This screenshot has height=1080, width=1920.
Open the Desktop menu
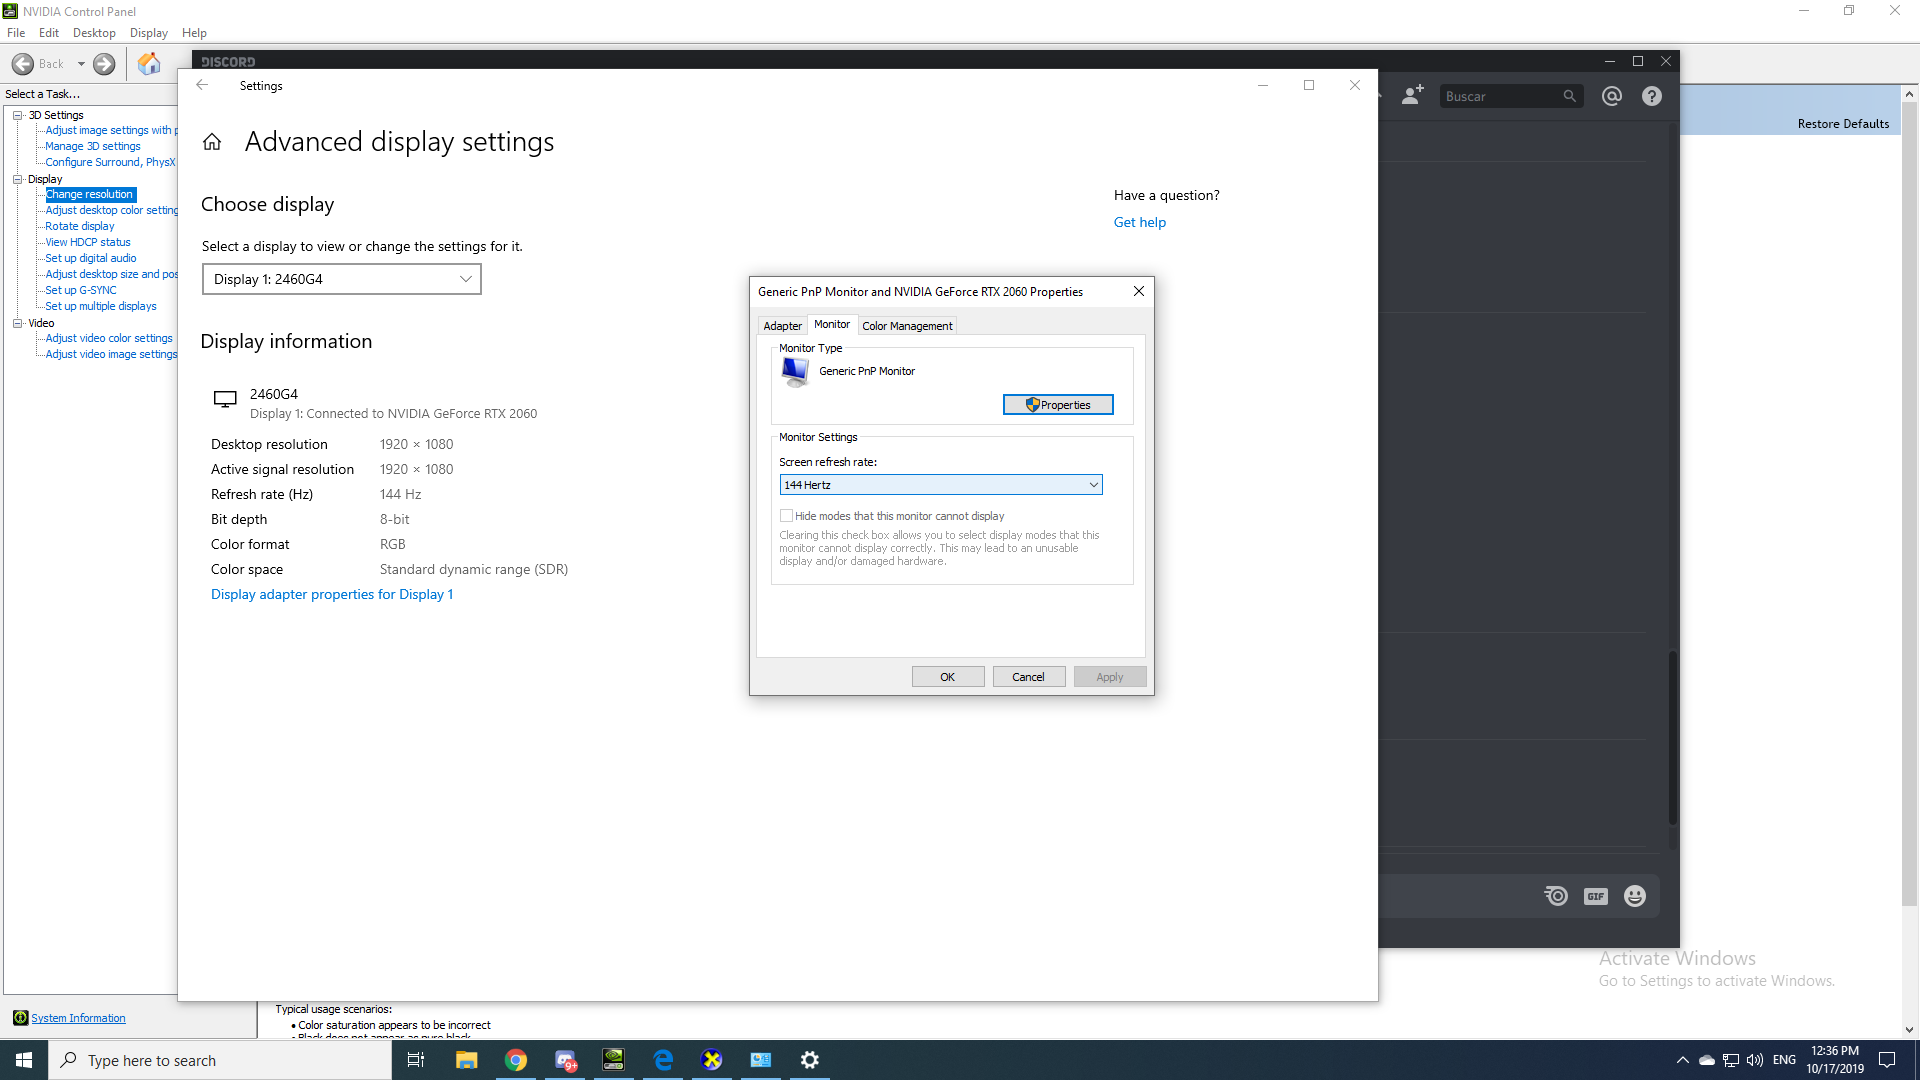[94, 33]
